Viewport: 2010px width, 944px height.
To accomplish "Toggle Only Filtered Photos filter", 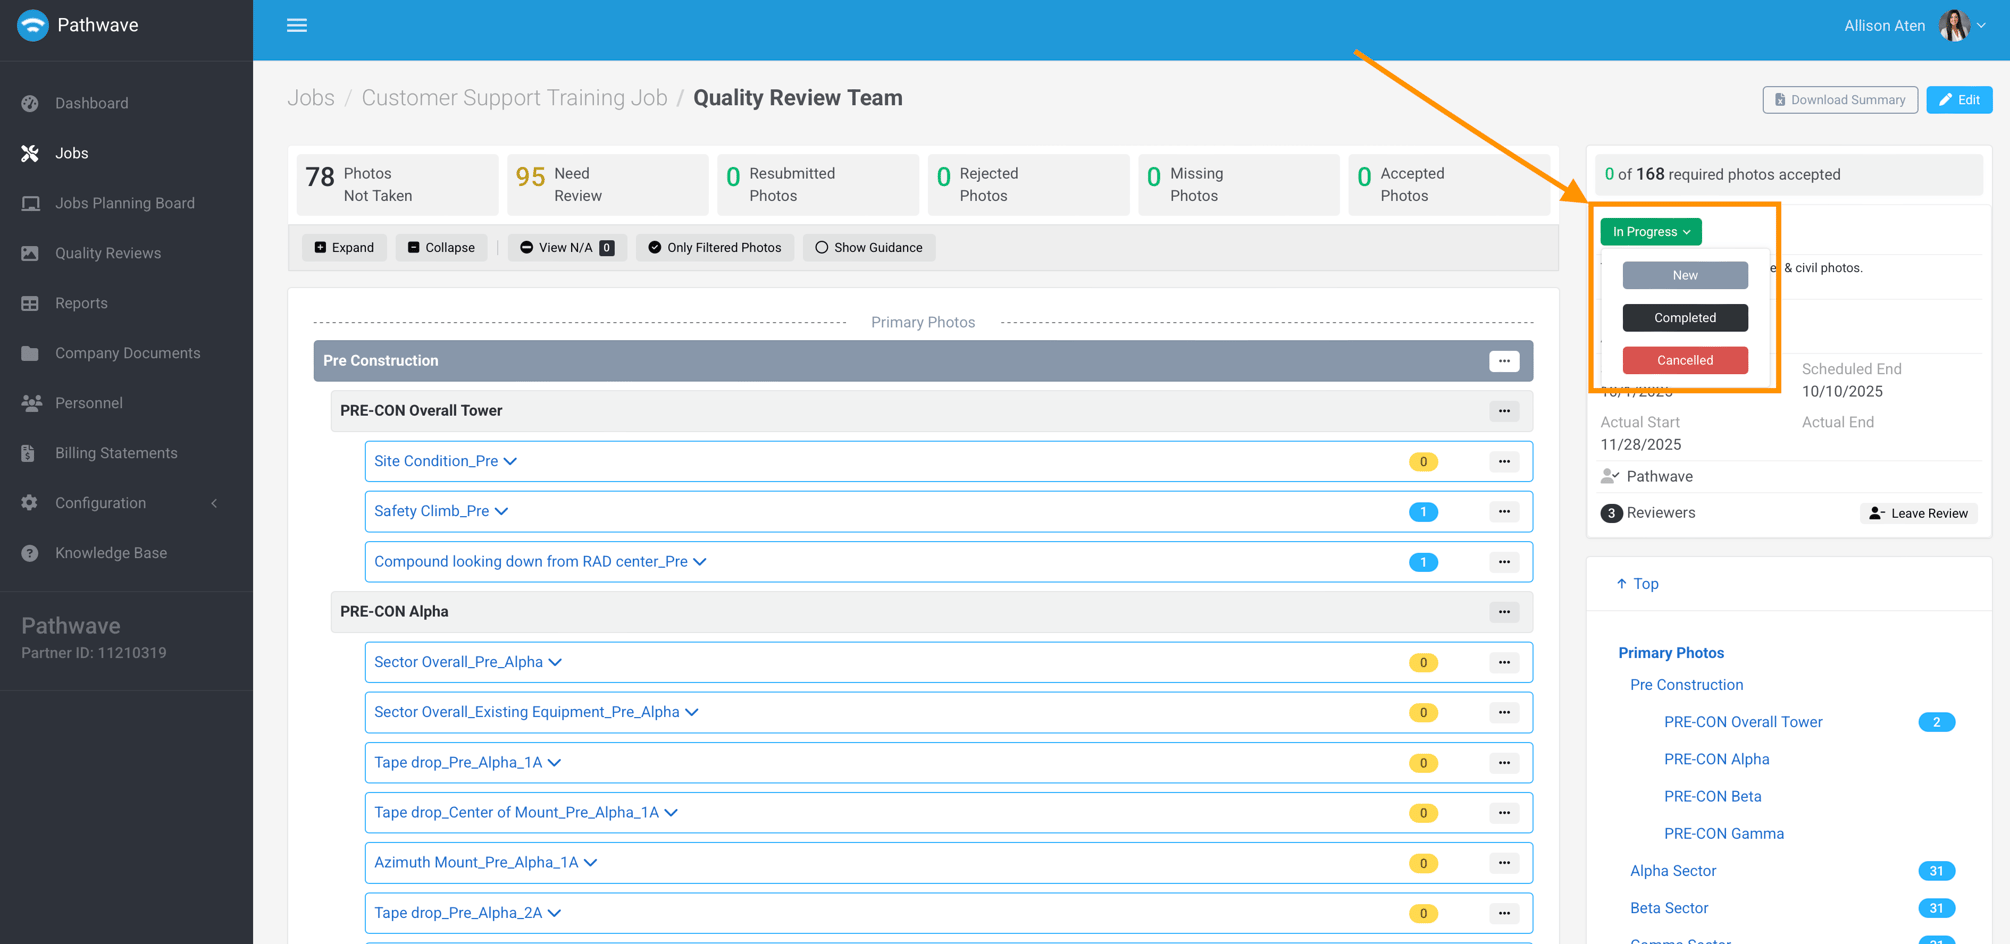I will point(715,248).
